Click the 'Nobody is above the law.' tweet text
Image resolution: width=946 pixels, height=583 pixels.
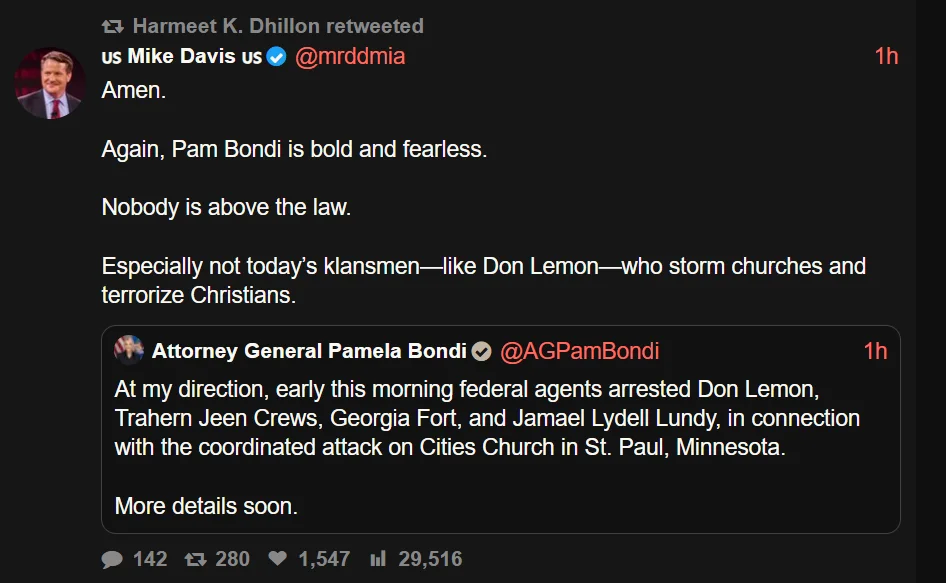tap(226, 208)
